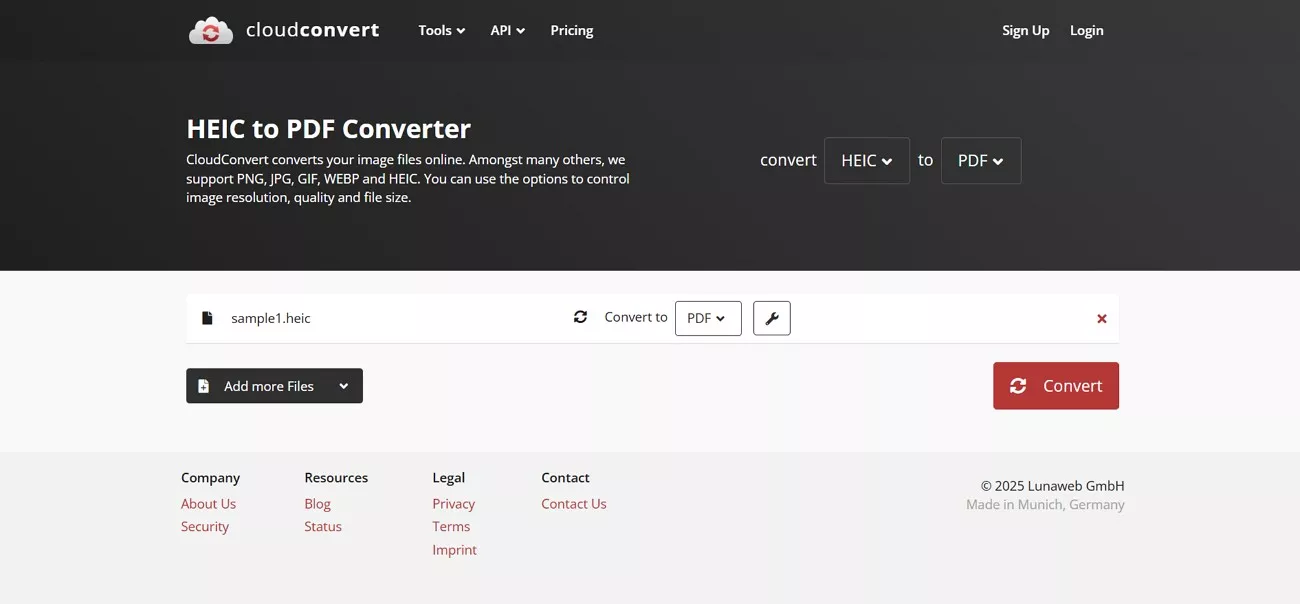Start conversion with the Convert button

1056,385
